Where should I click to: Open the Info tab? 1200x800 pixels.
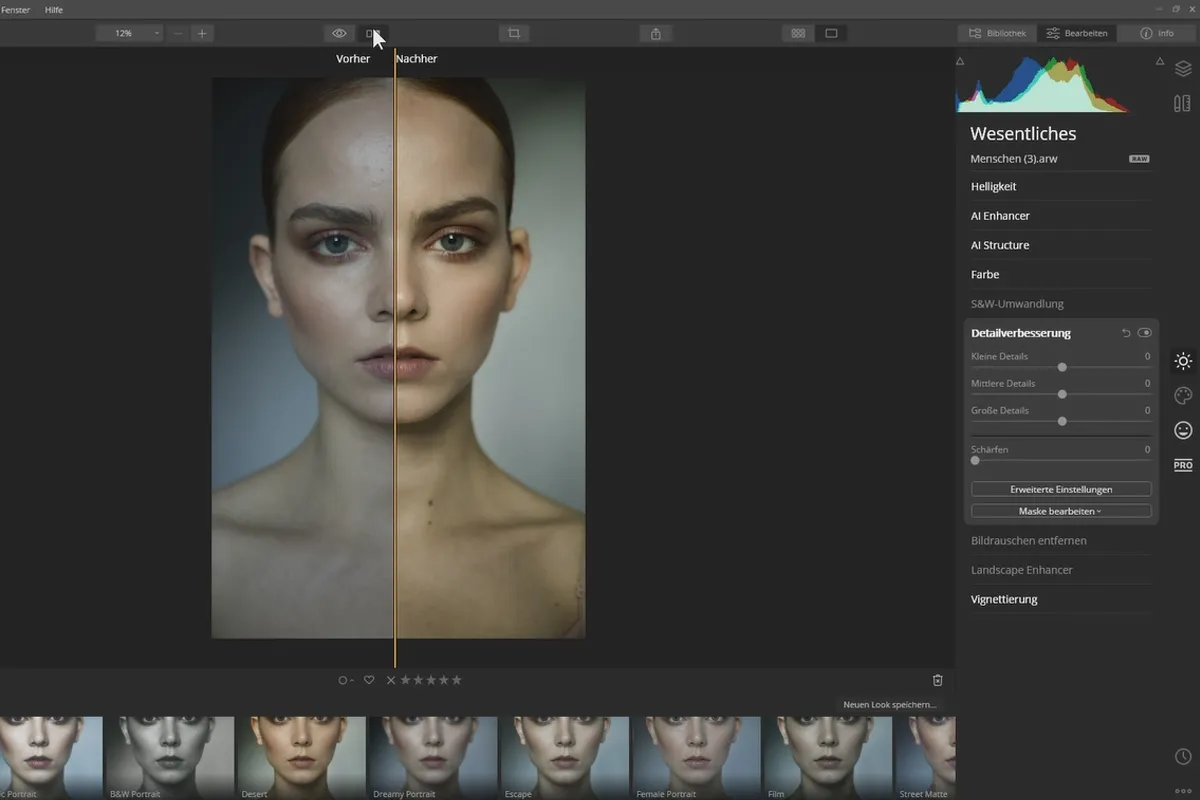1157,33
